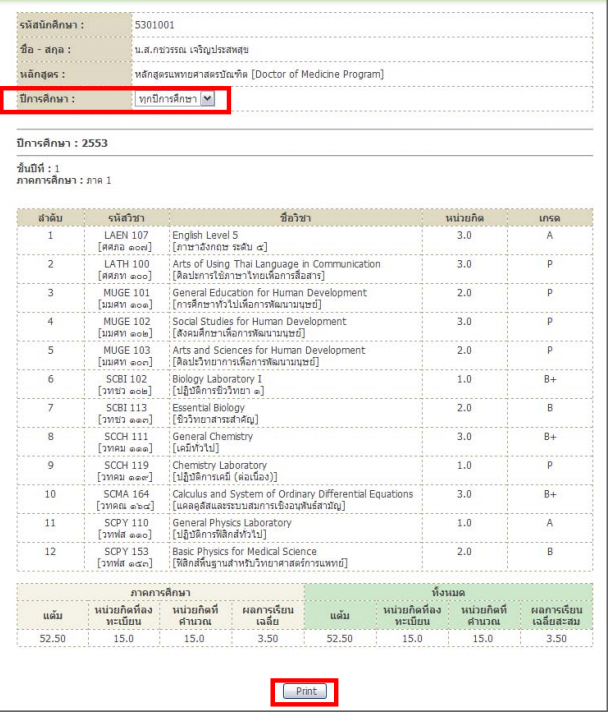Click the academic year heading 2553
Image resolution: width=608 pixels, height=714 pixels.
pyautogui.click(x=62, y=143)
